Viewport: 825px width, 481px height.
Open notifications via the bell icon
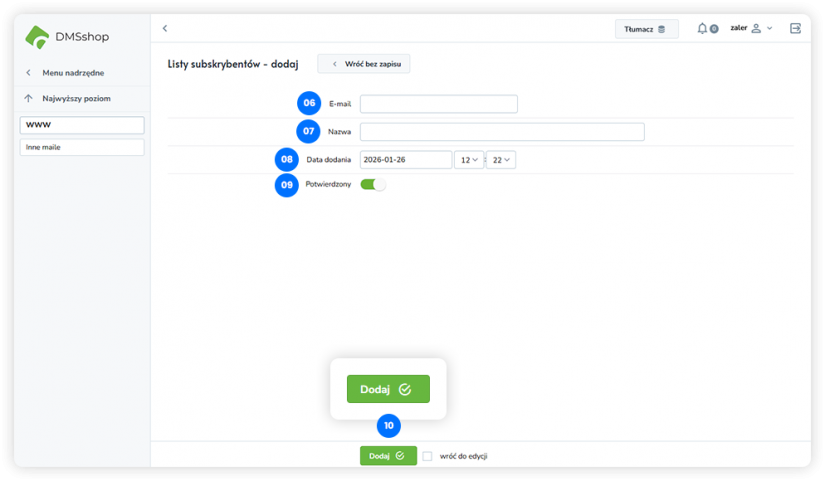(703, 29)
